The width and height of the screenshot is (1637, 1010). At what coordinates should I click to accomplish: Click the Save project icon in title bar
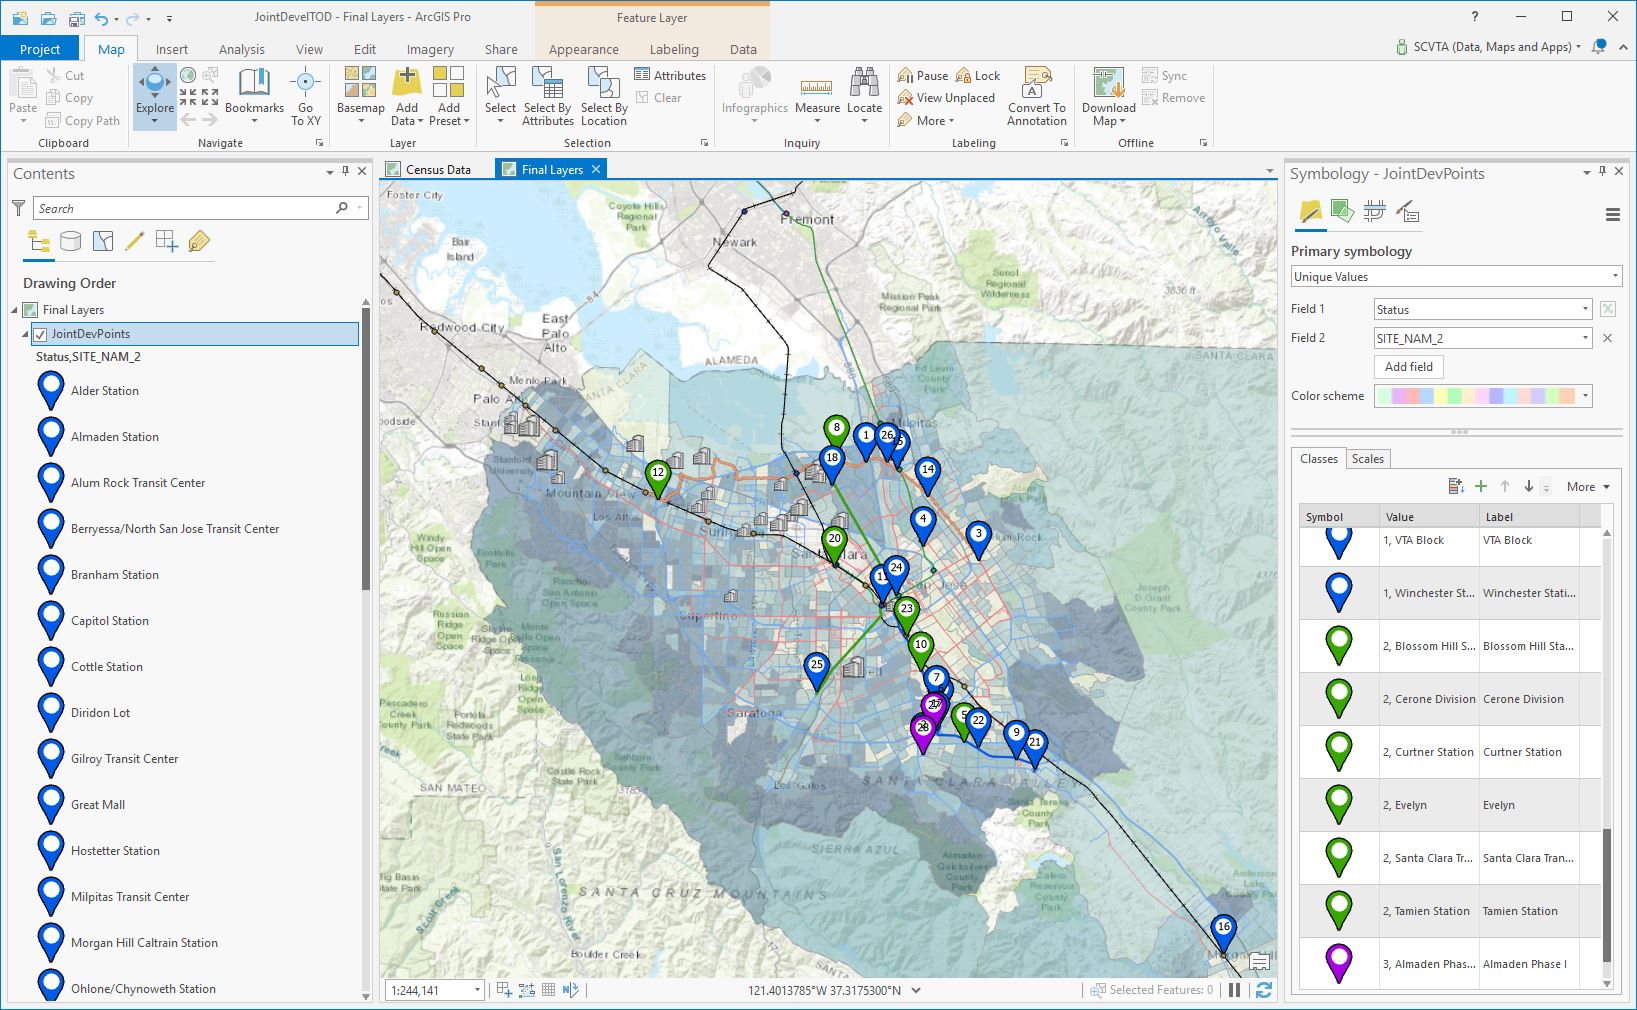point(77,19)
